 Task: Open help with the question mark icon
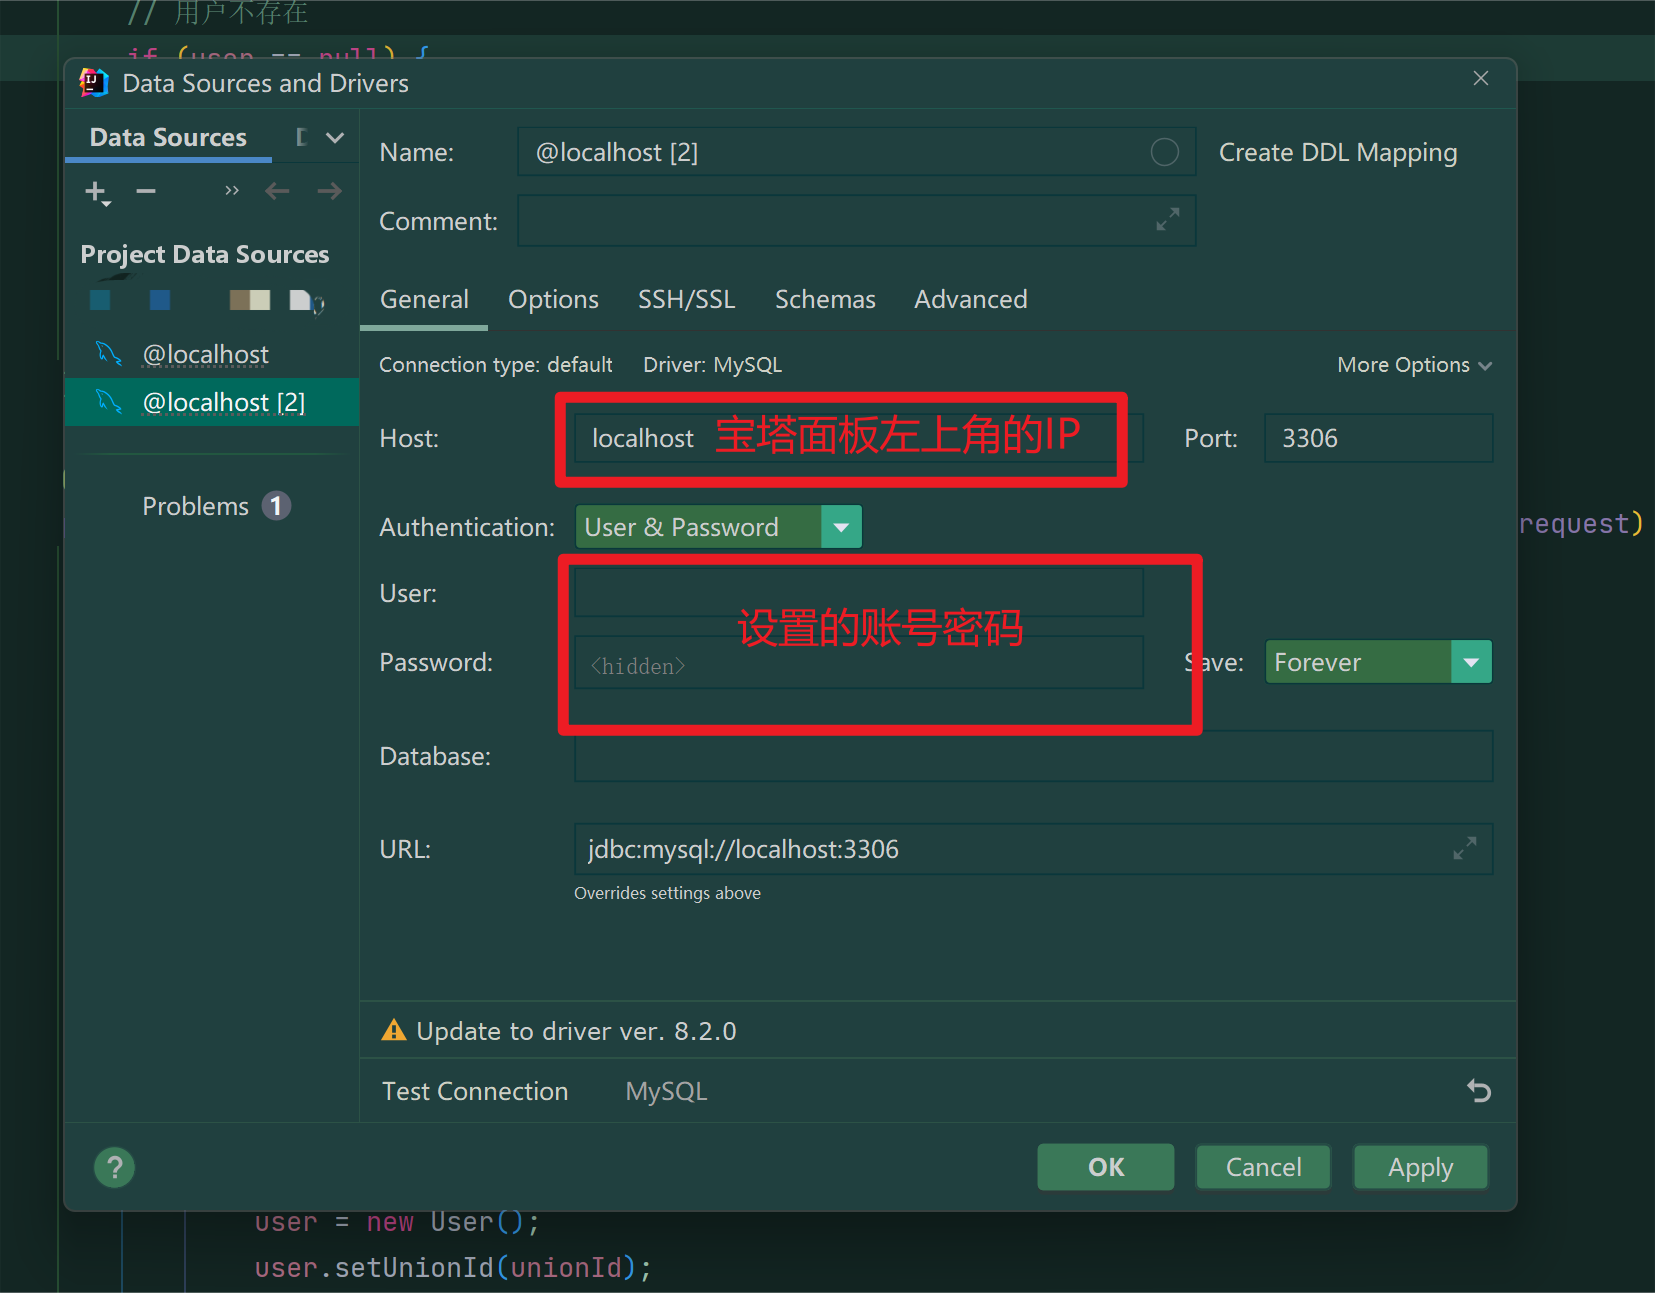click(x=114, y=1167)
